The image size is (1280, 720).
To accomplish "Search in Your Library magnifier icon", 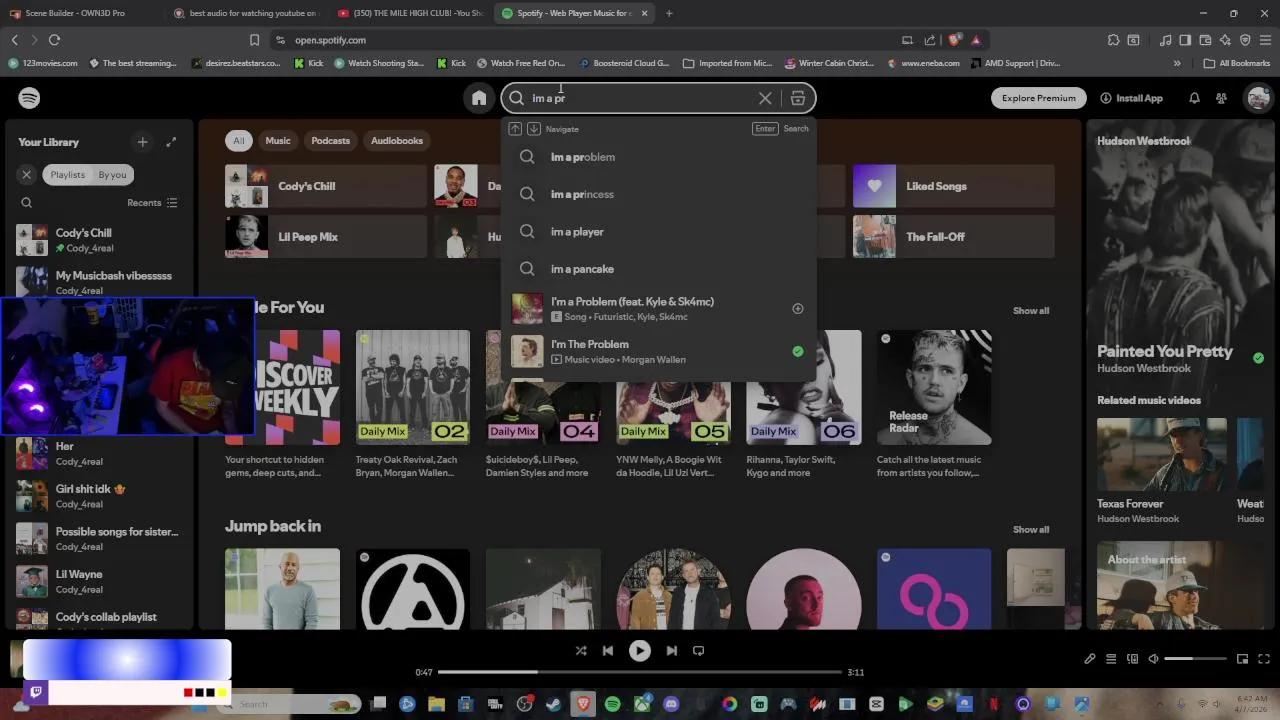I will (27, 203).
